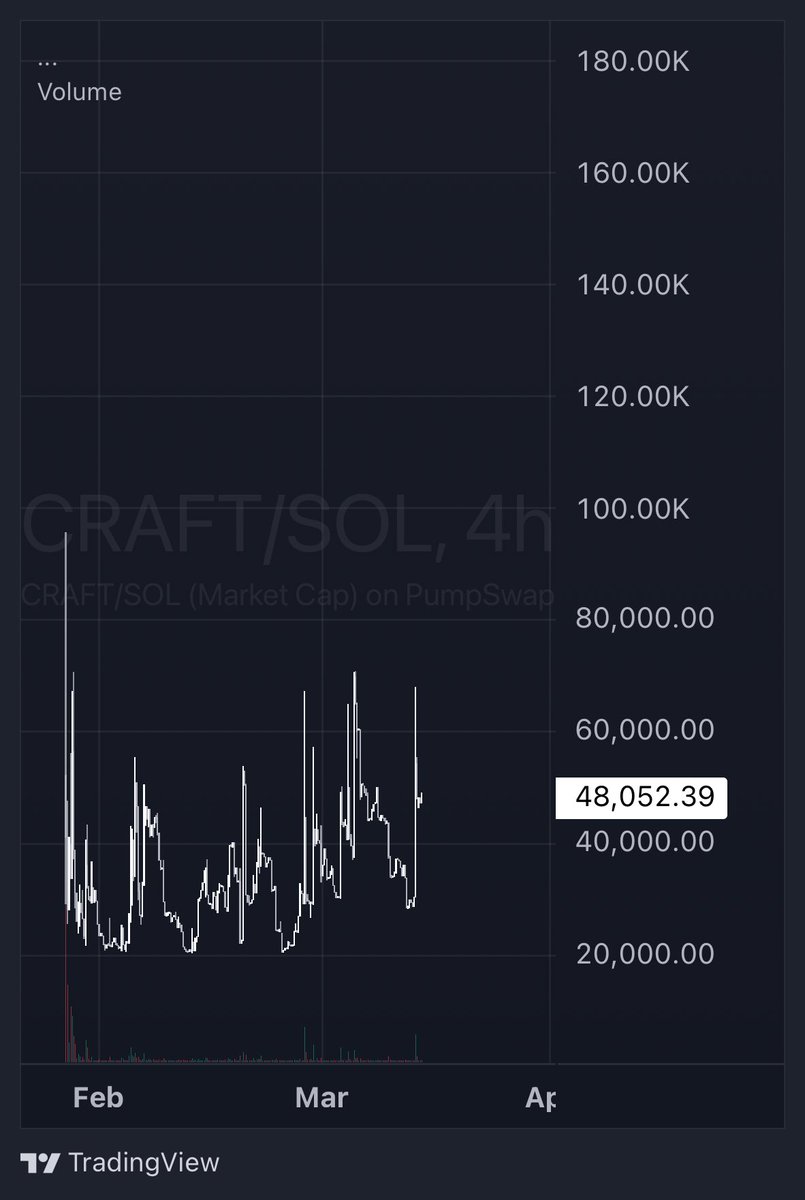The height and width of the screenshot is (1200, 805).
Task: Click the 60,000.00 price axis label
Action: point(645,730)
